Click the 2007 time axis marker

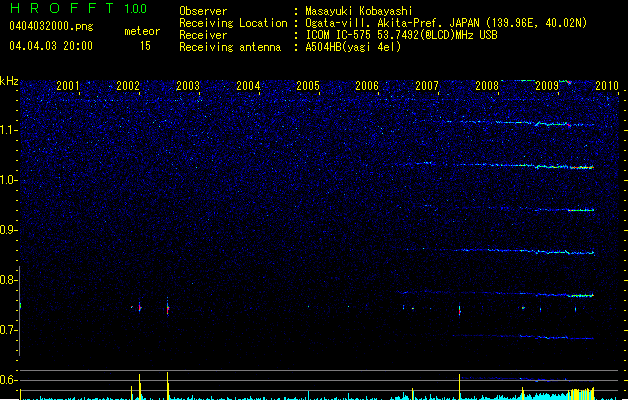427,86
